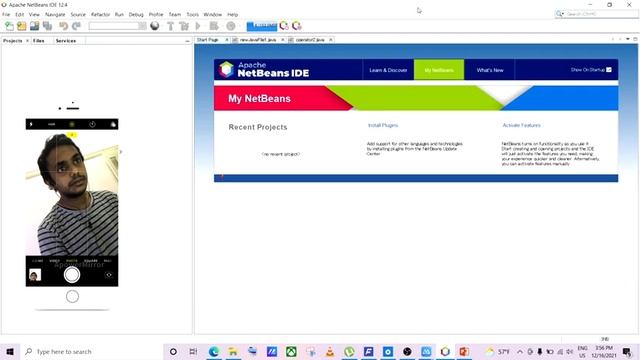Click the Undo arrow in toolbar
The image size is (640, 360).
coord(63,26)
